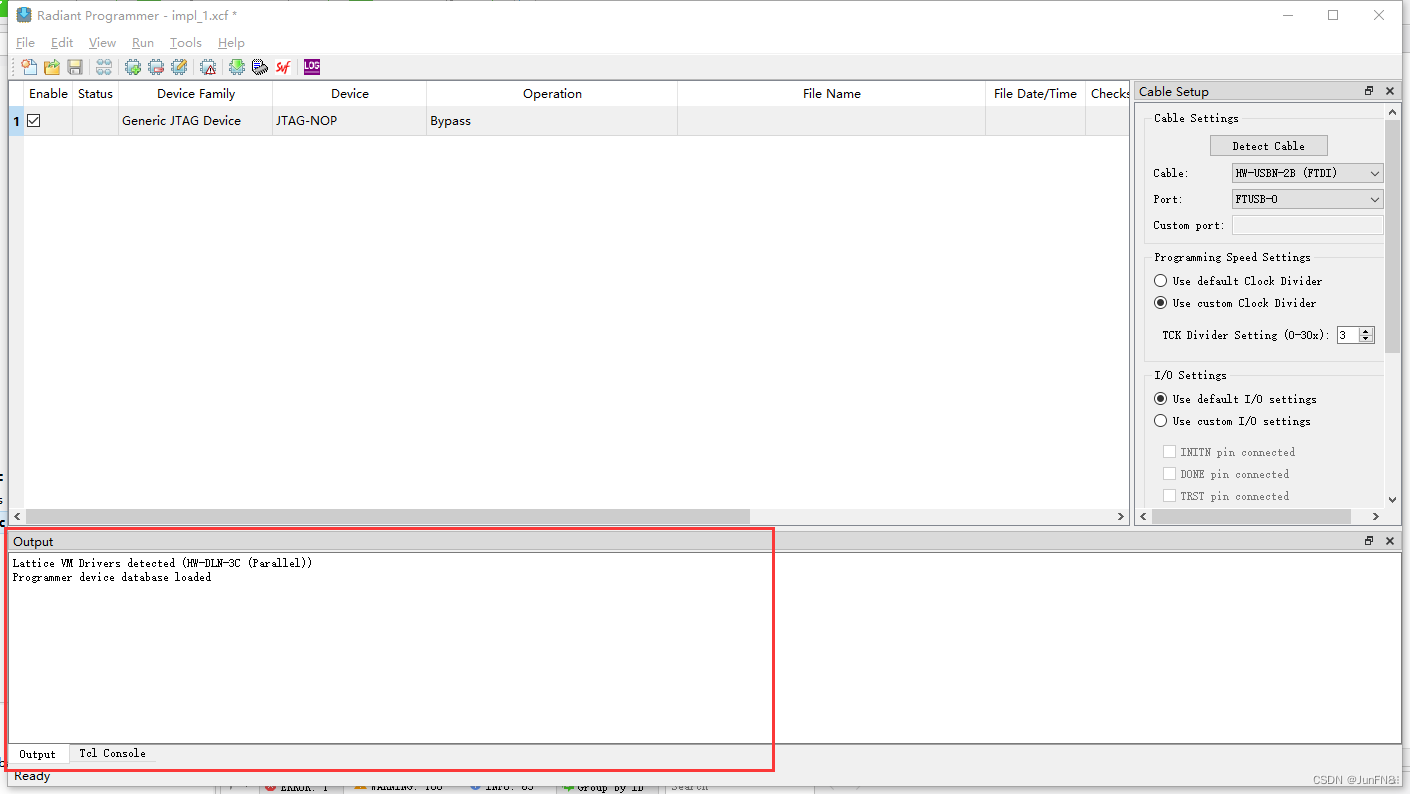1410x794 pixels.
Task: Save the current project file
Action: pyautogui.click(x=75, y=67)
